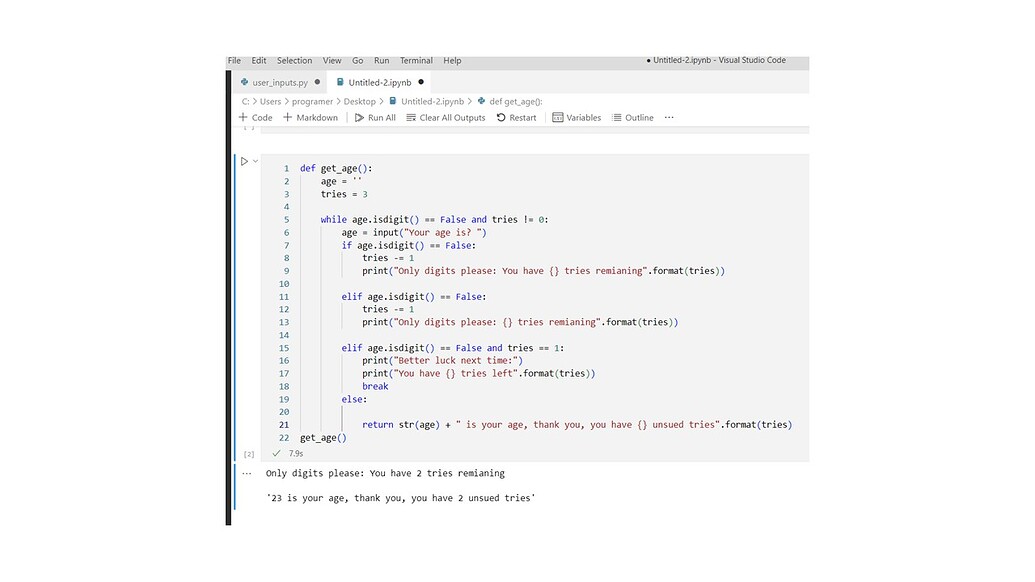
Task: Click the unsaved dot on user_inputs.py tab
Action: [x=317, y=82]
